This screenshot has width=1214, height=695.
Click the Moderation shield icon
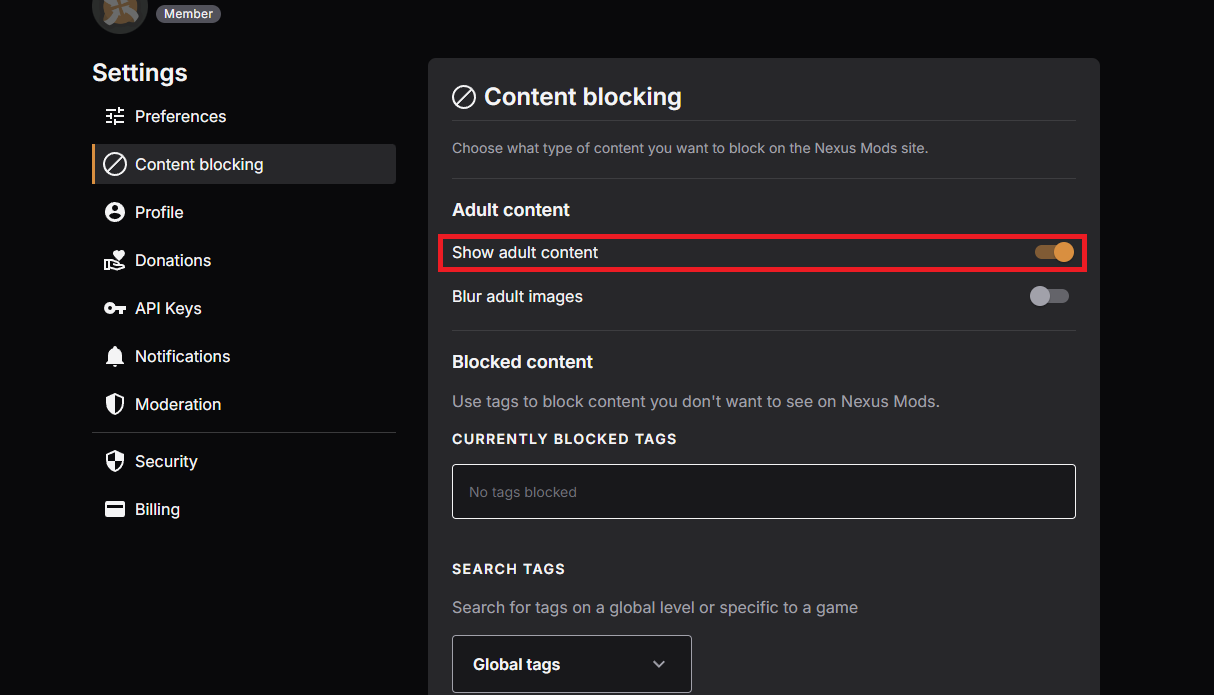click(115, 404)
